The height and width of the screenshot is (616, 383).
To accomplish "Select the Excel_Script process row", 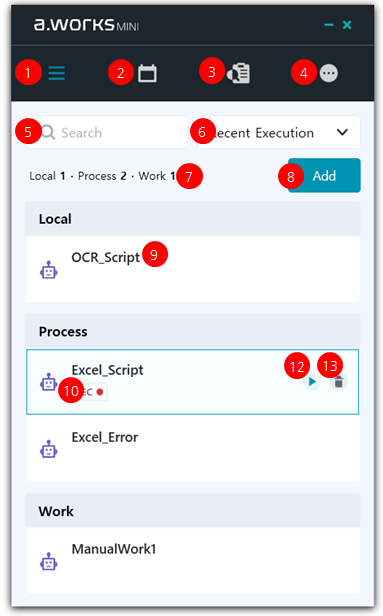I will [192, 381].
